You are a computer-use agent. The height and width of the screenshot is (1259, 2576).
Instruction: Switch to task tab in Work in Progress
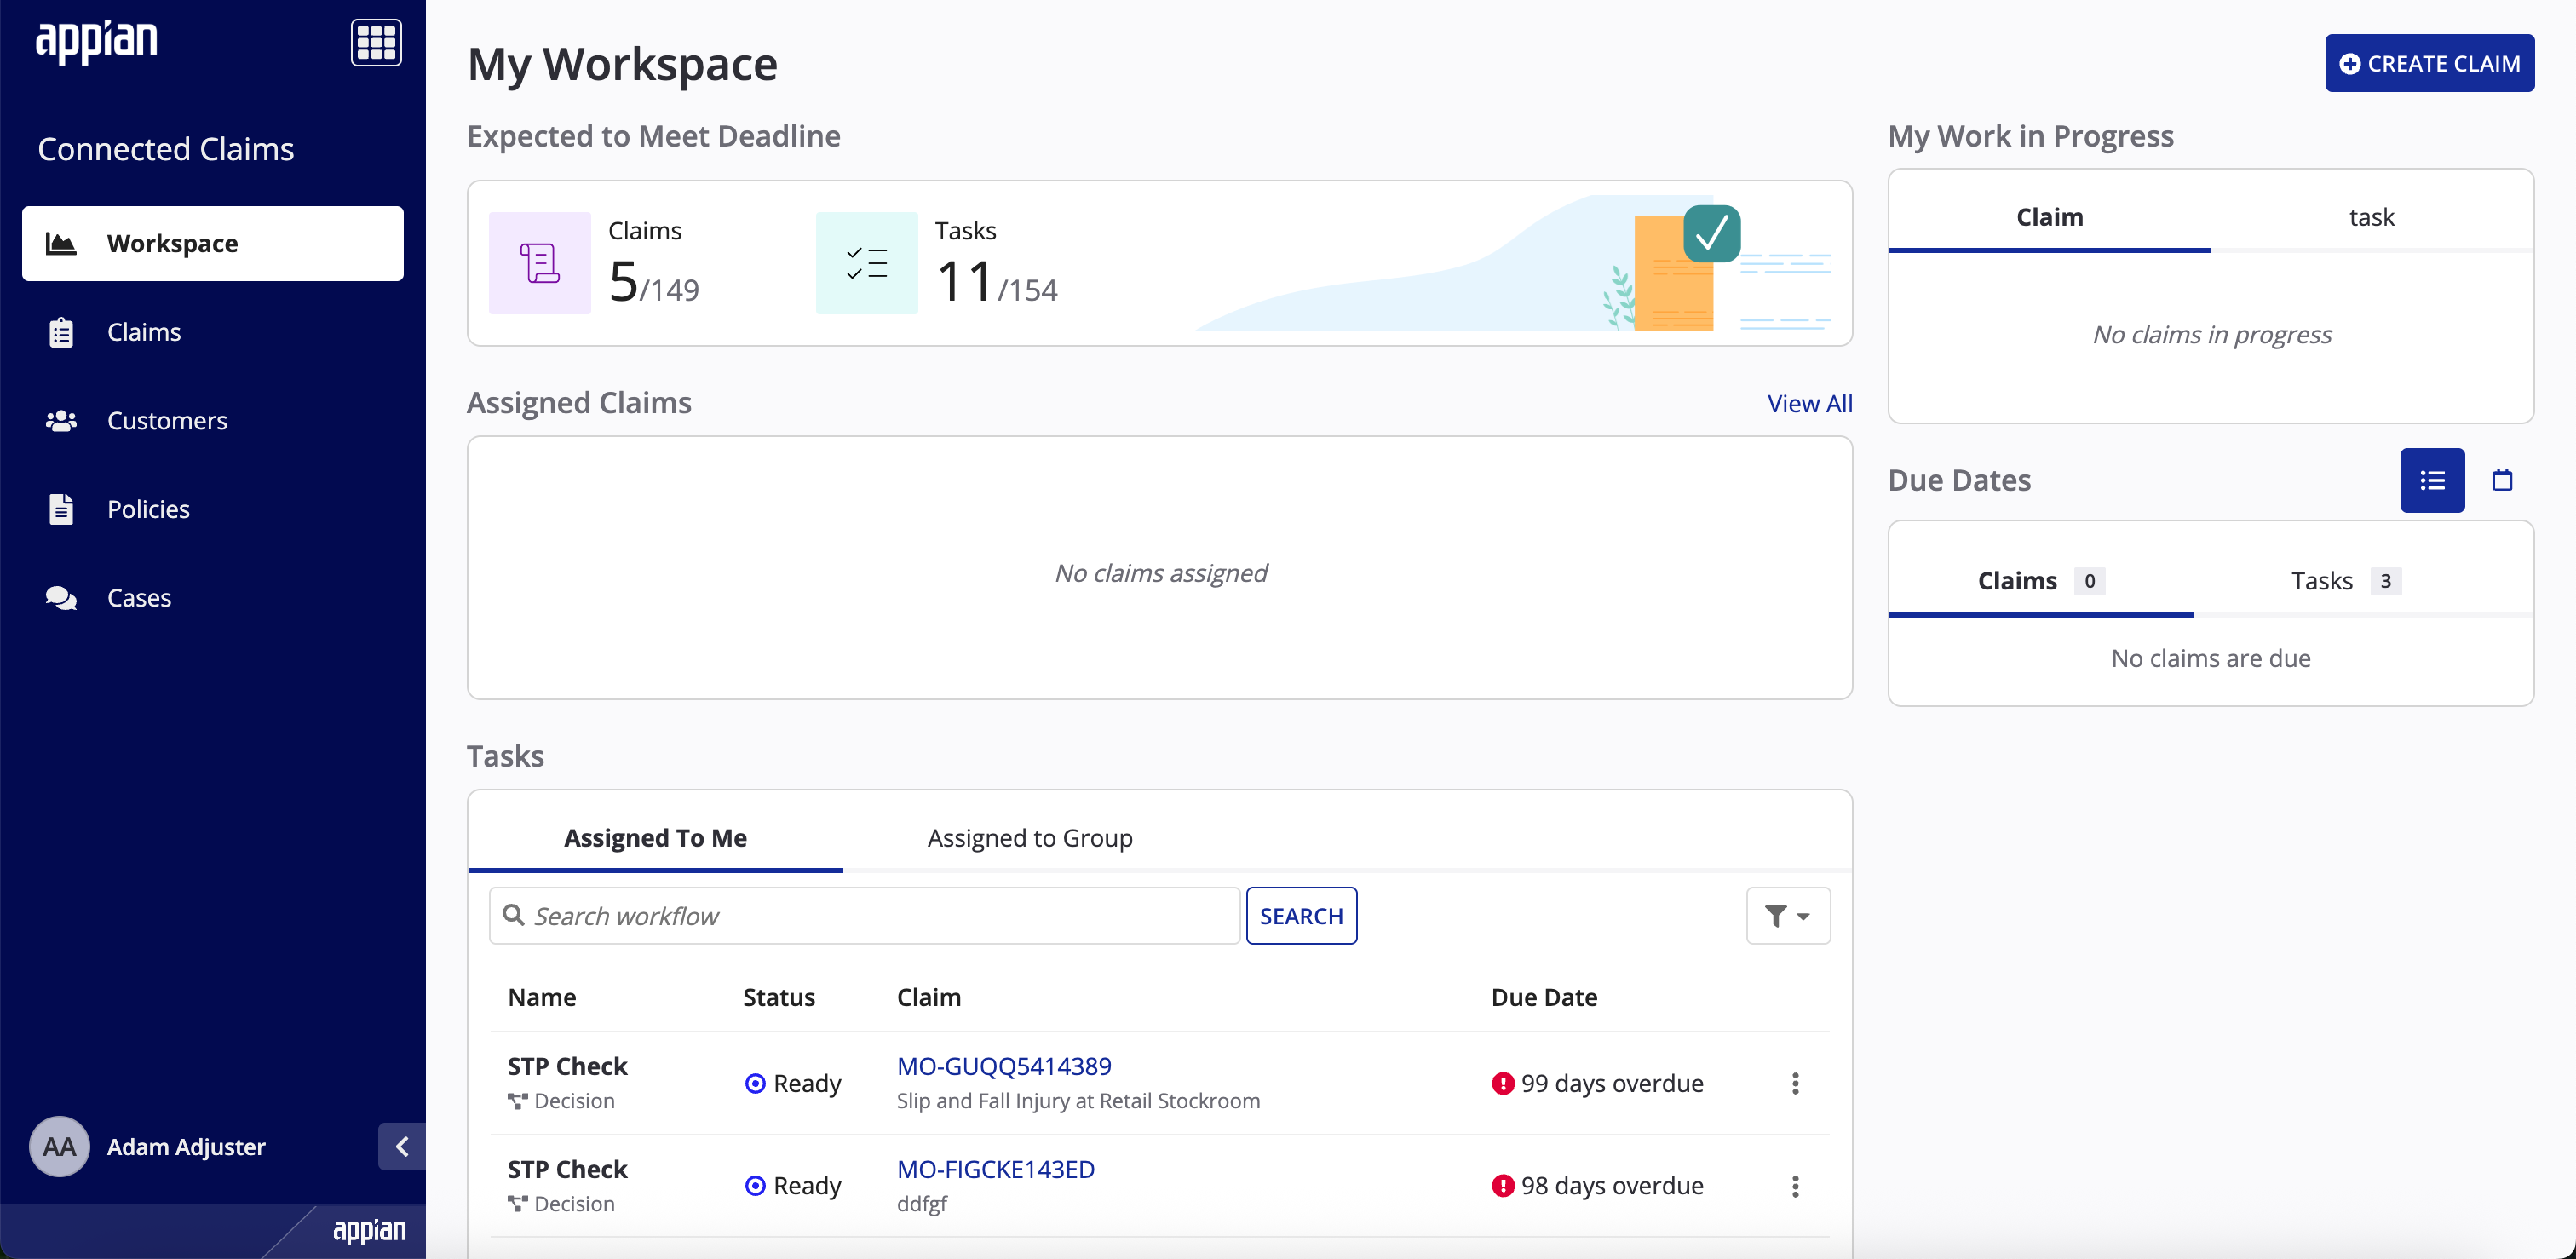(x=2371, y=216)
